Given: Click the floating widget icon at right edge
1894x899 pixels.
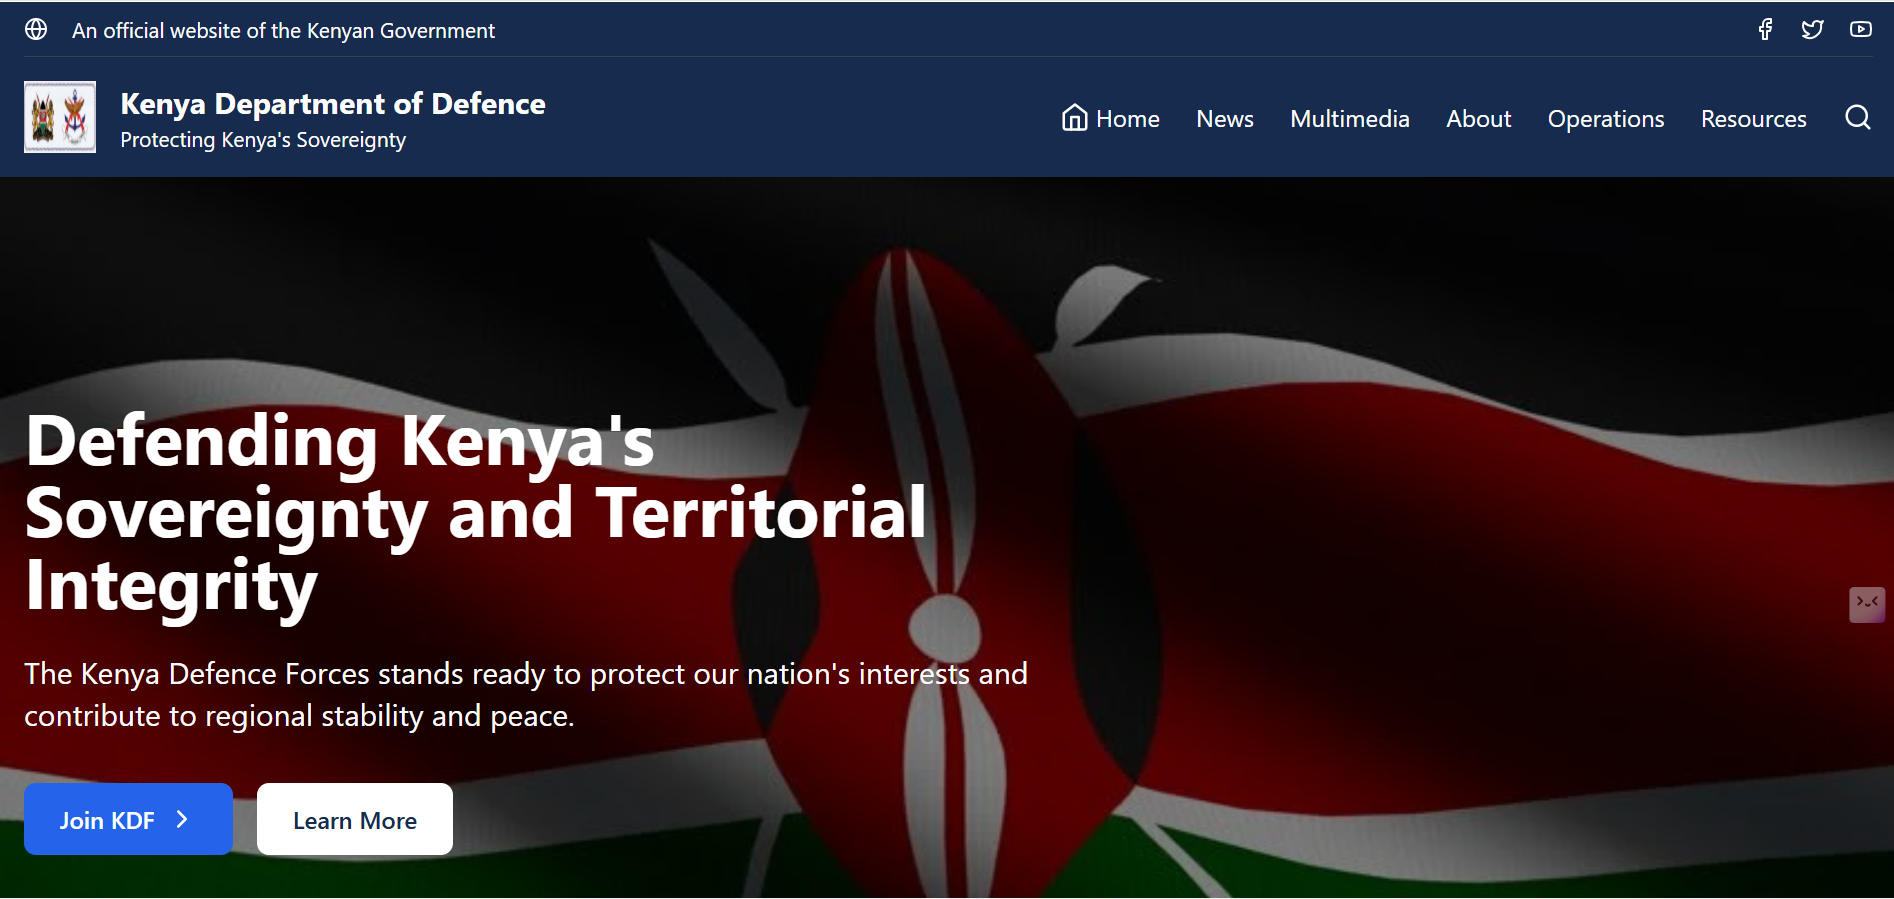Looking at the screenshot, I should tap(1866, 604).
